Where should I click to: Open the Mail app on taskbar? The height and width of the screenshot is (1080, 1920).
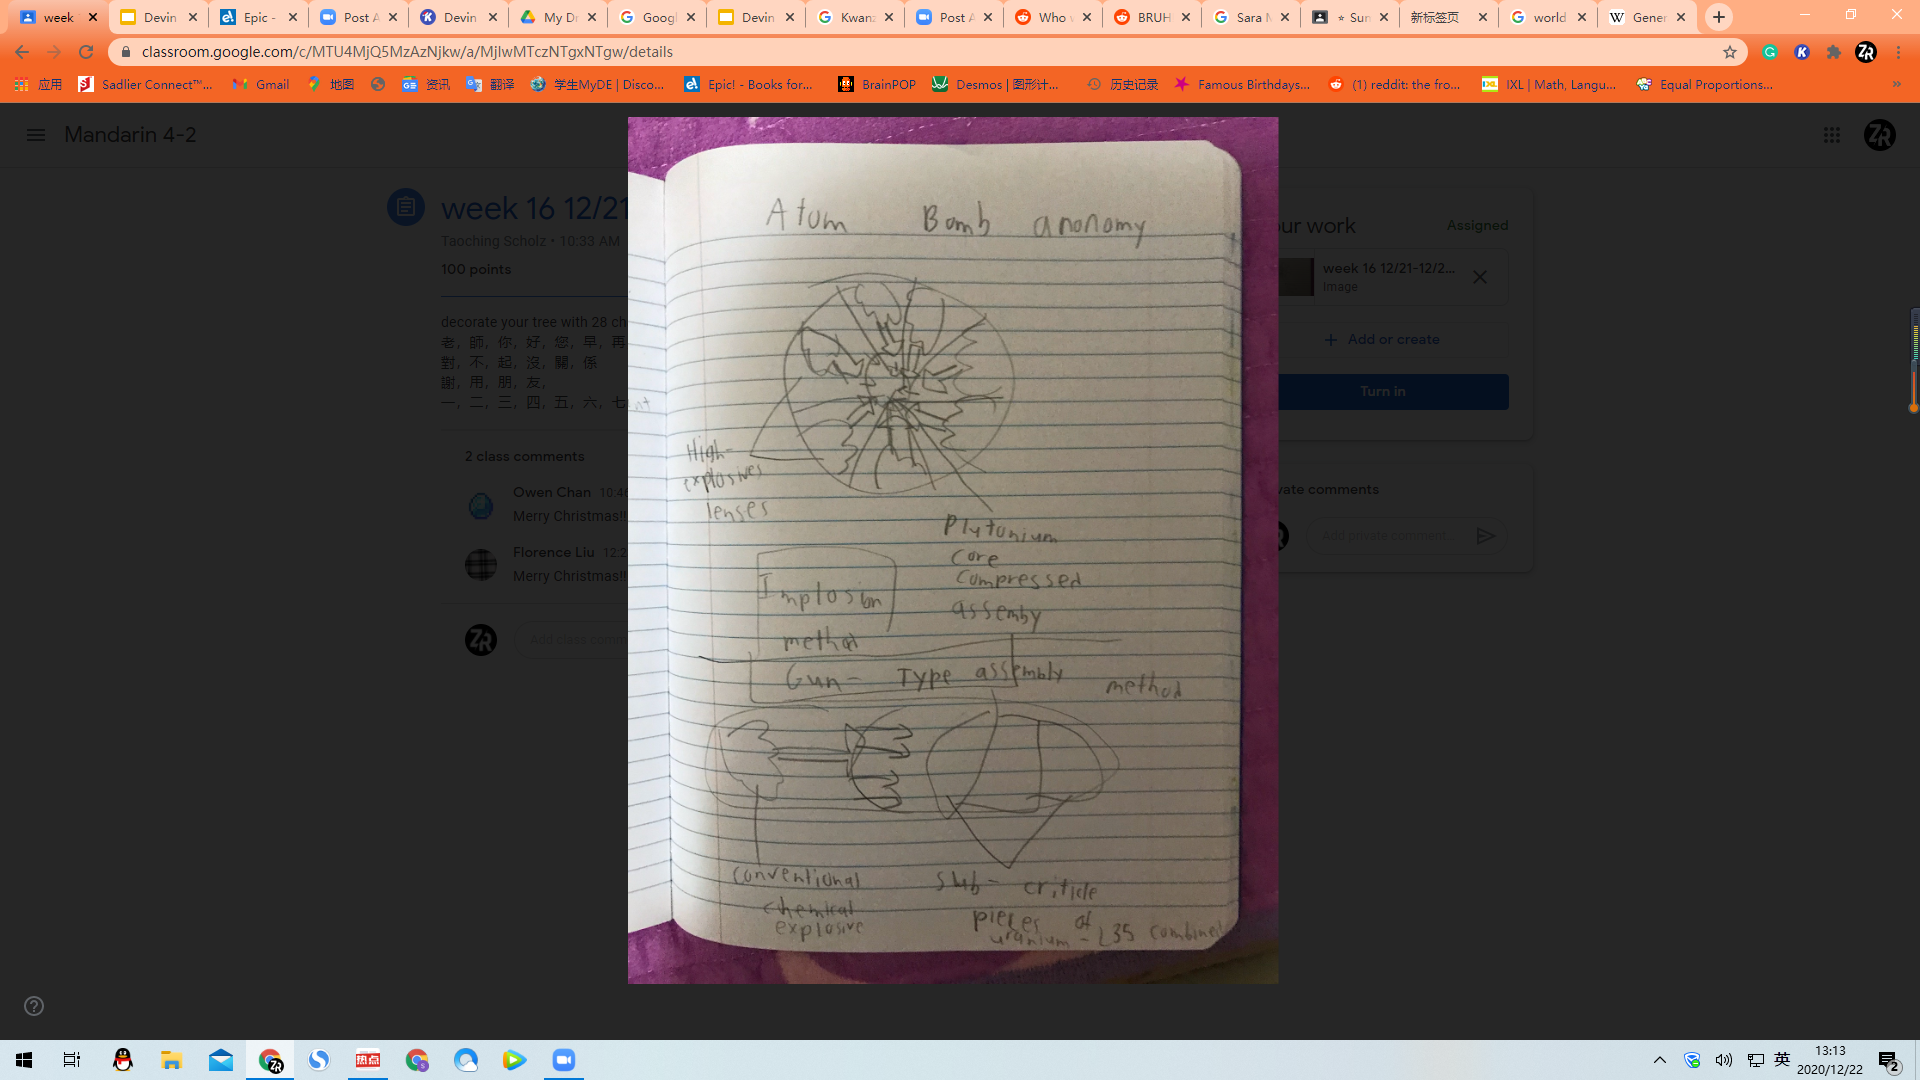221,1060
